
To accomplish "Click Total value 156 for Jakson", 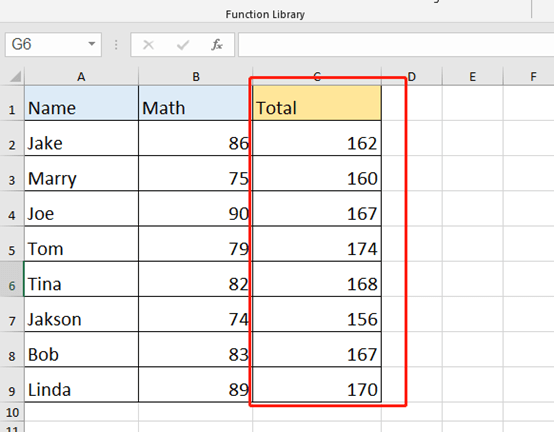I will point(317,314).
